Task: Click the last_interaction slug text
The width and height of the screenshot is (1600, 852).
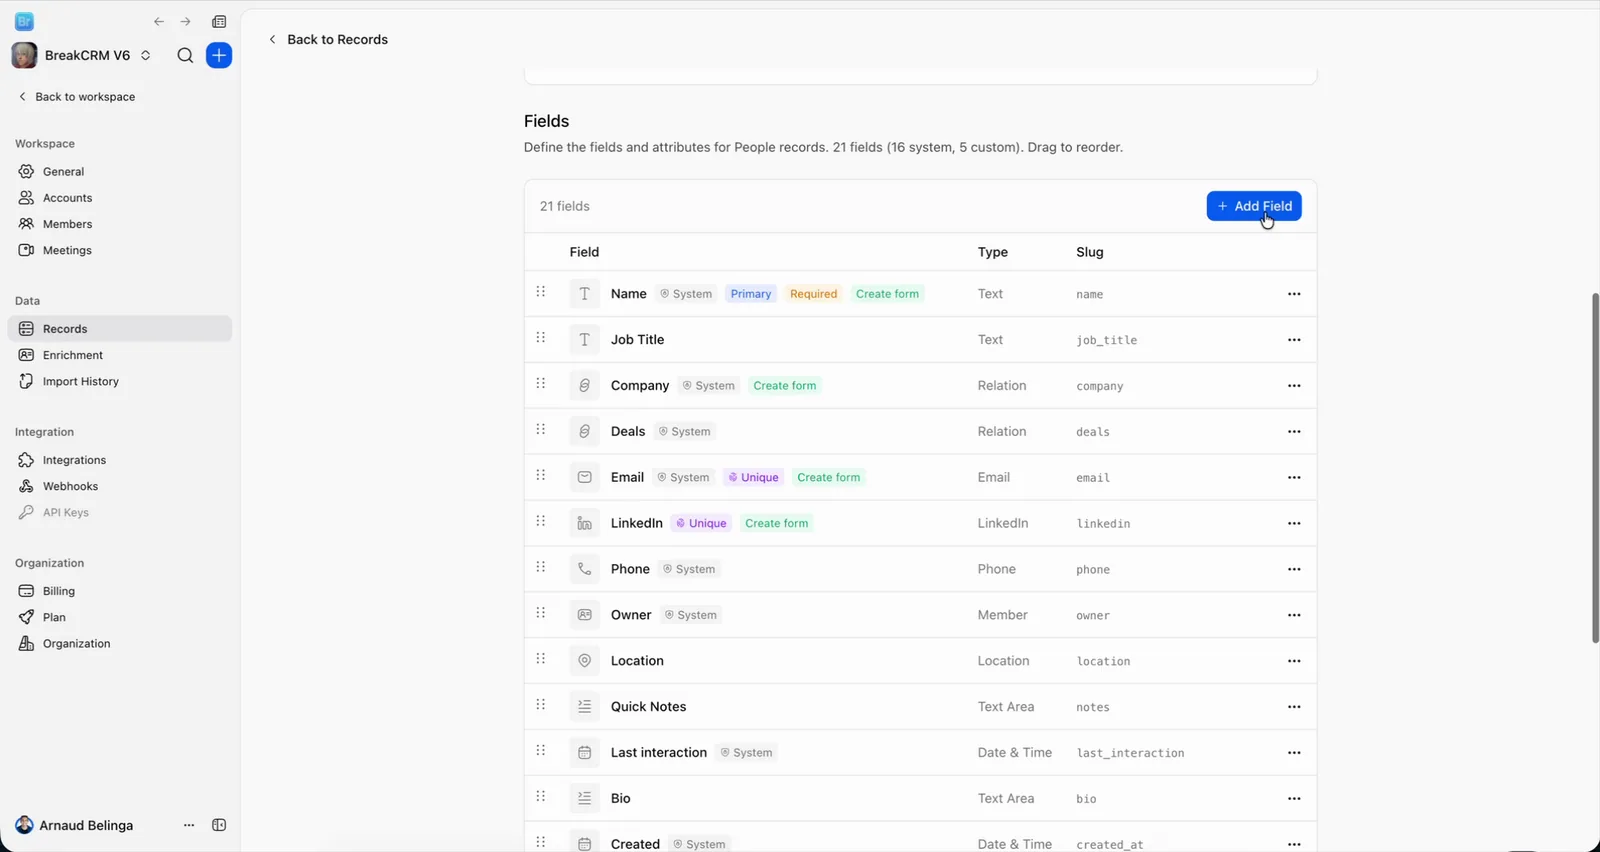Action: tap(1130, 753)
